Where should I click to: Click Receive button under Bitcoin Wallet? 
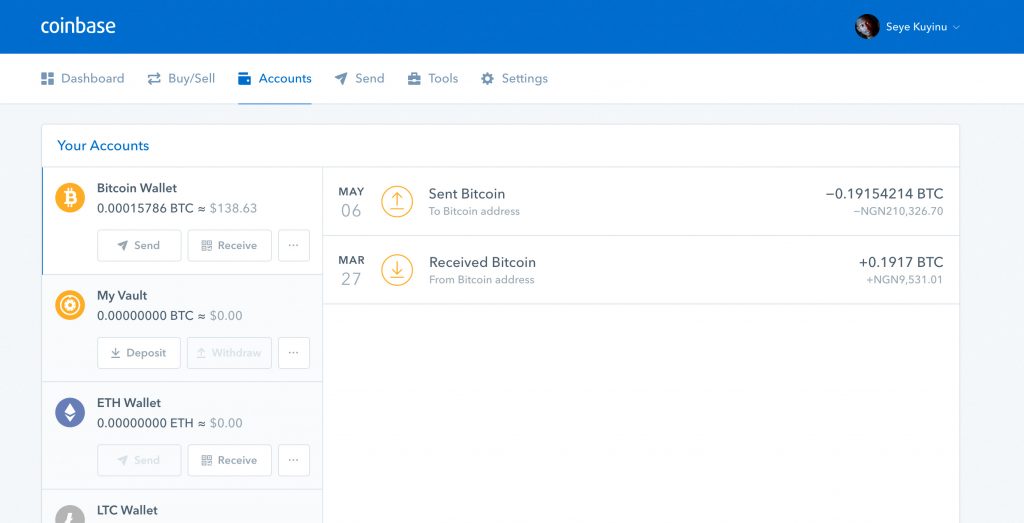click(229, 246)
